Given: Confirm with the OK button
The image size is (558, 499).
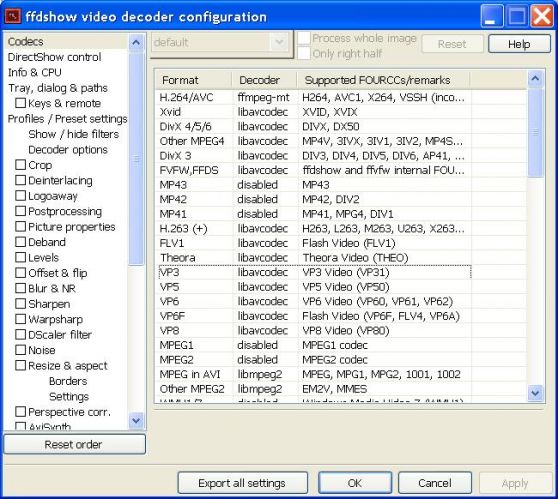Looking at the screenshot, I should coord(355,483).
